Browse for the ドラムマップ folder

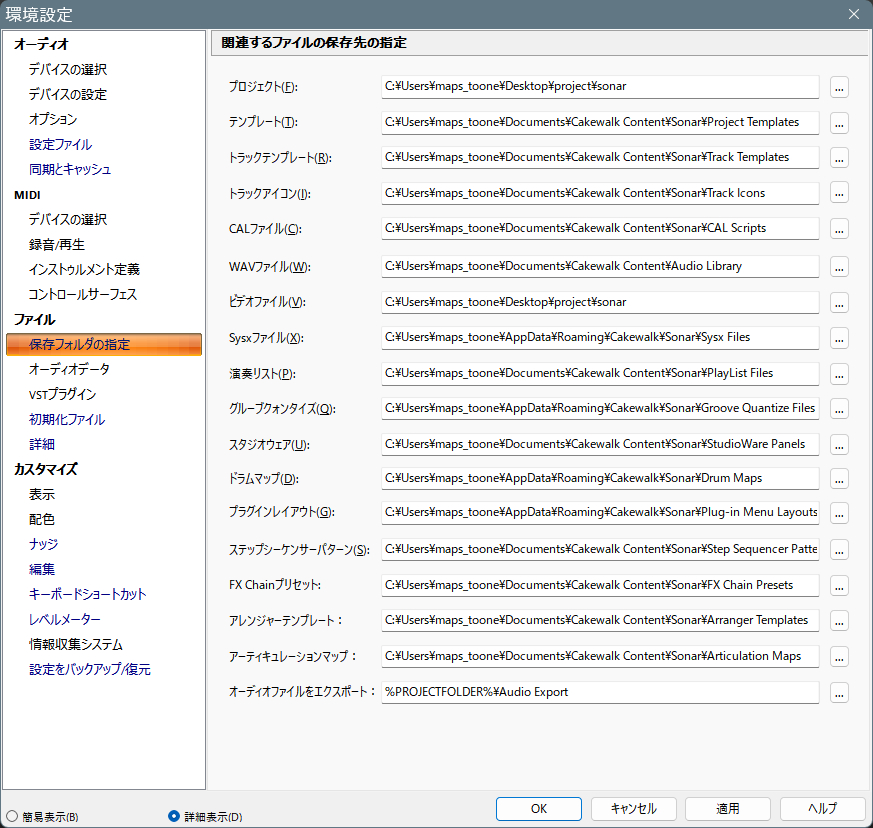[839, 479]
